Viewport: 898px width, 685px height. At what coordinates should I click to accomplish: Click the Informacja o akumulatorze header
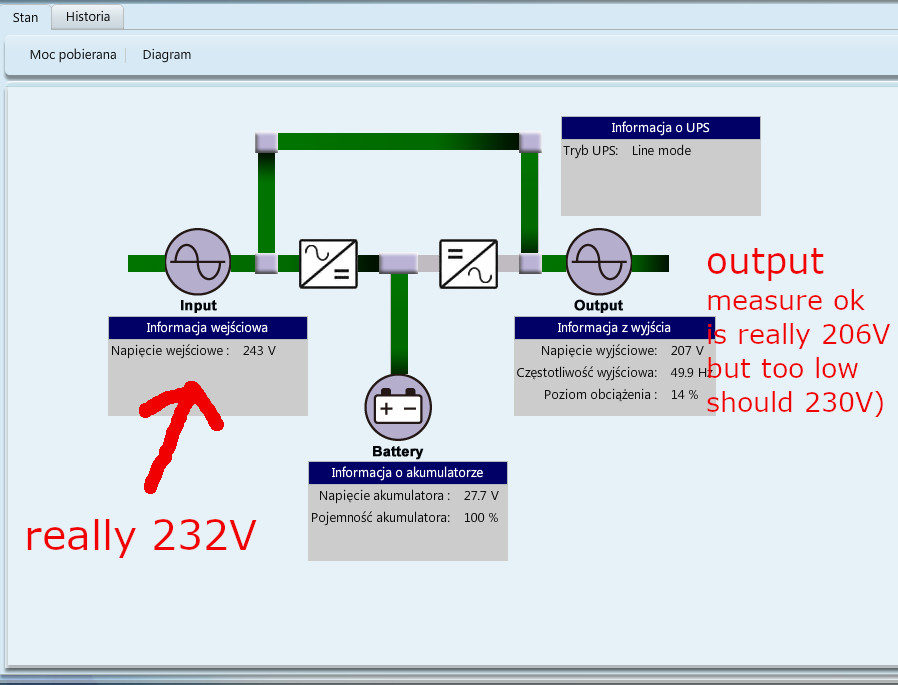[x=407, y=473]
